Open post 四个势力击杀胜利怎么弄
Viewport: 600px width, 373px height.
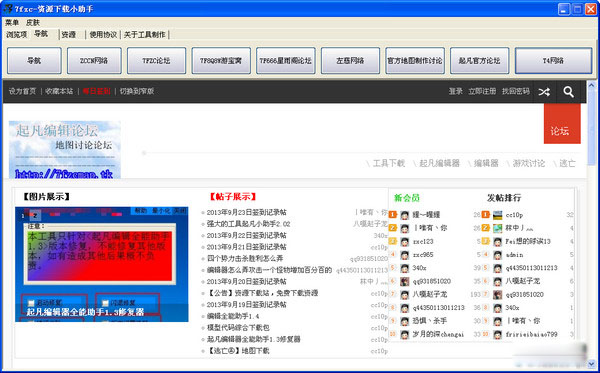pyautogui.click(x=245, y=259)
